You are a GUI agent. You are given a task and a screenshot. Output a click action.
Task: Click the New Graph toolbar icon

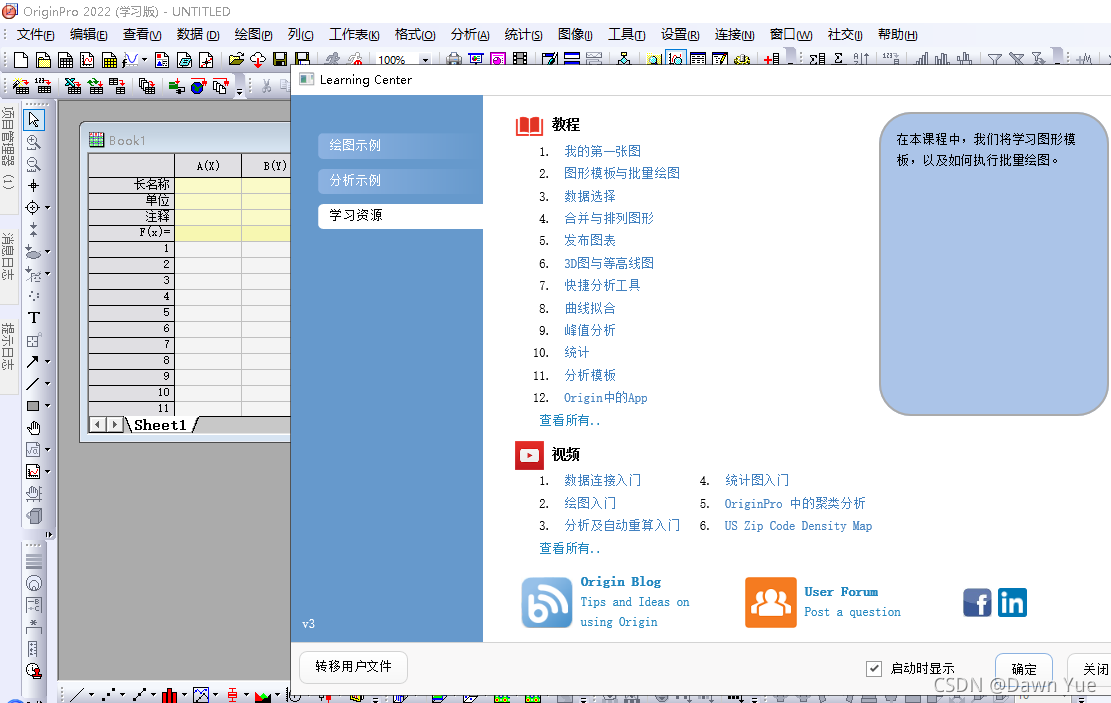coord(87,60)
